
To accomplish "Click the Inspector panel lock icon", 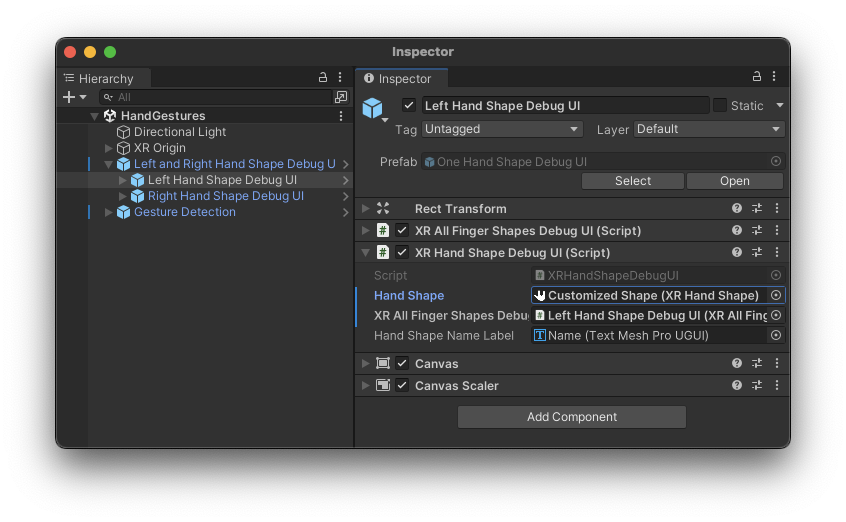I will 757,77.
